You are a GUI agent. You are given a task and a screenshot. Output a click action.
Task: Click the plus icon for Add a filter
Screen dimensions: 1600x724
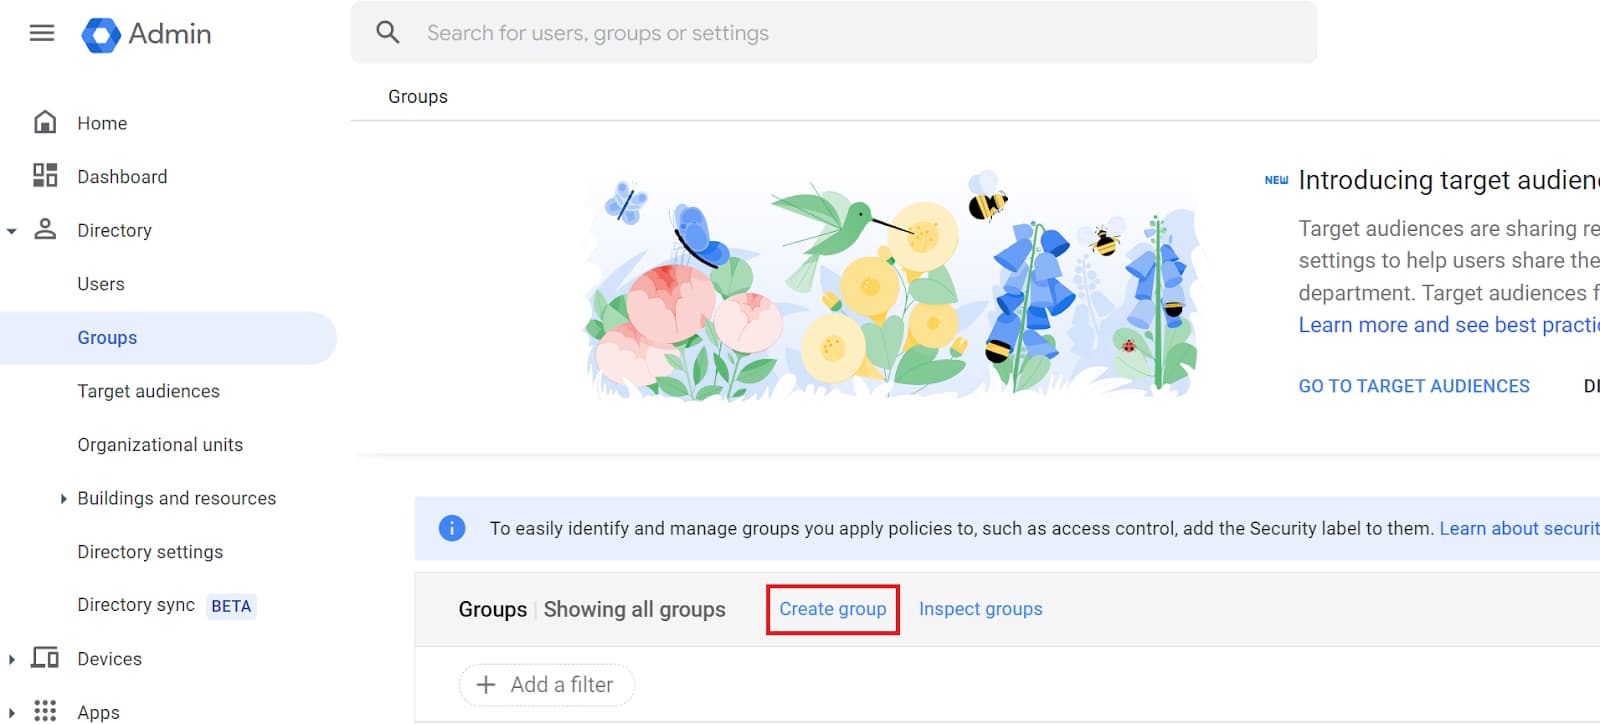[x=486, y=685]
